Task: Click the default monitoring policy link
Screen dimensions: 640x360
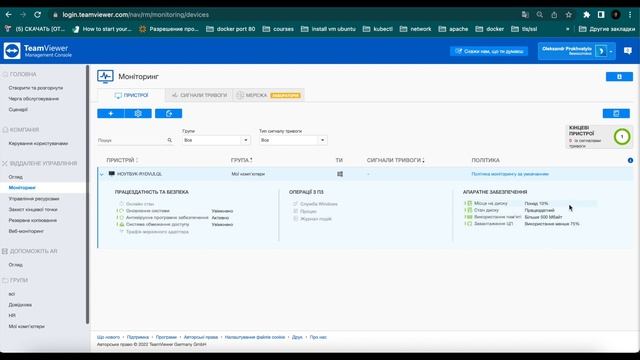Action: click(510, 174)
